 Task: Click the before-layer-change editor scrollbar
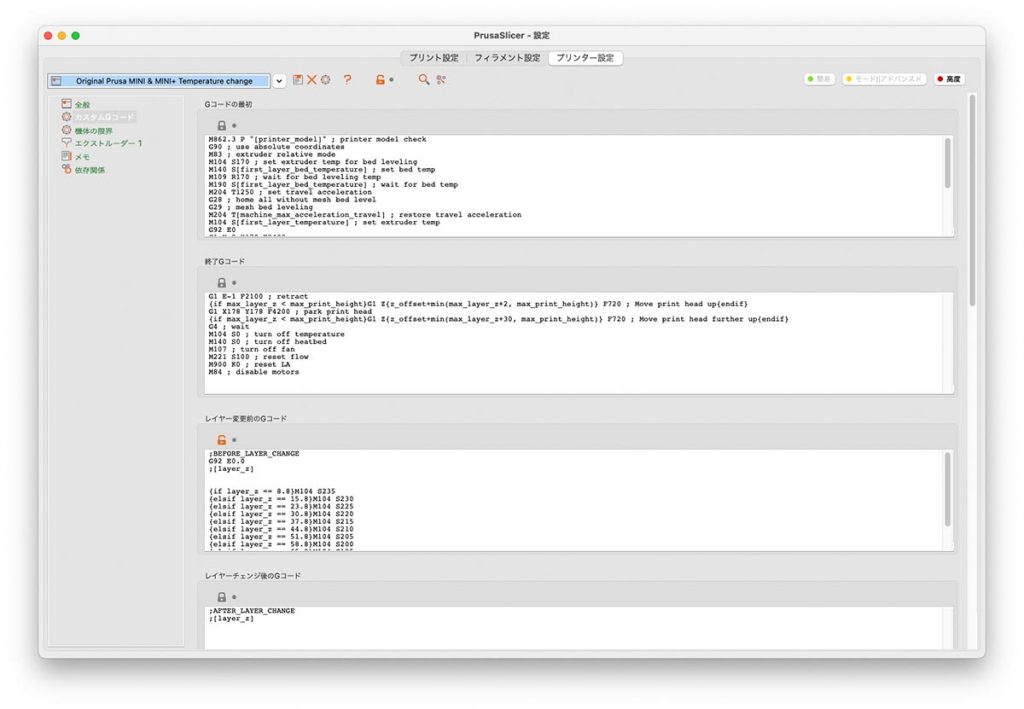pos(948,489)
